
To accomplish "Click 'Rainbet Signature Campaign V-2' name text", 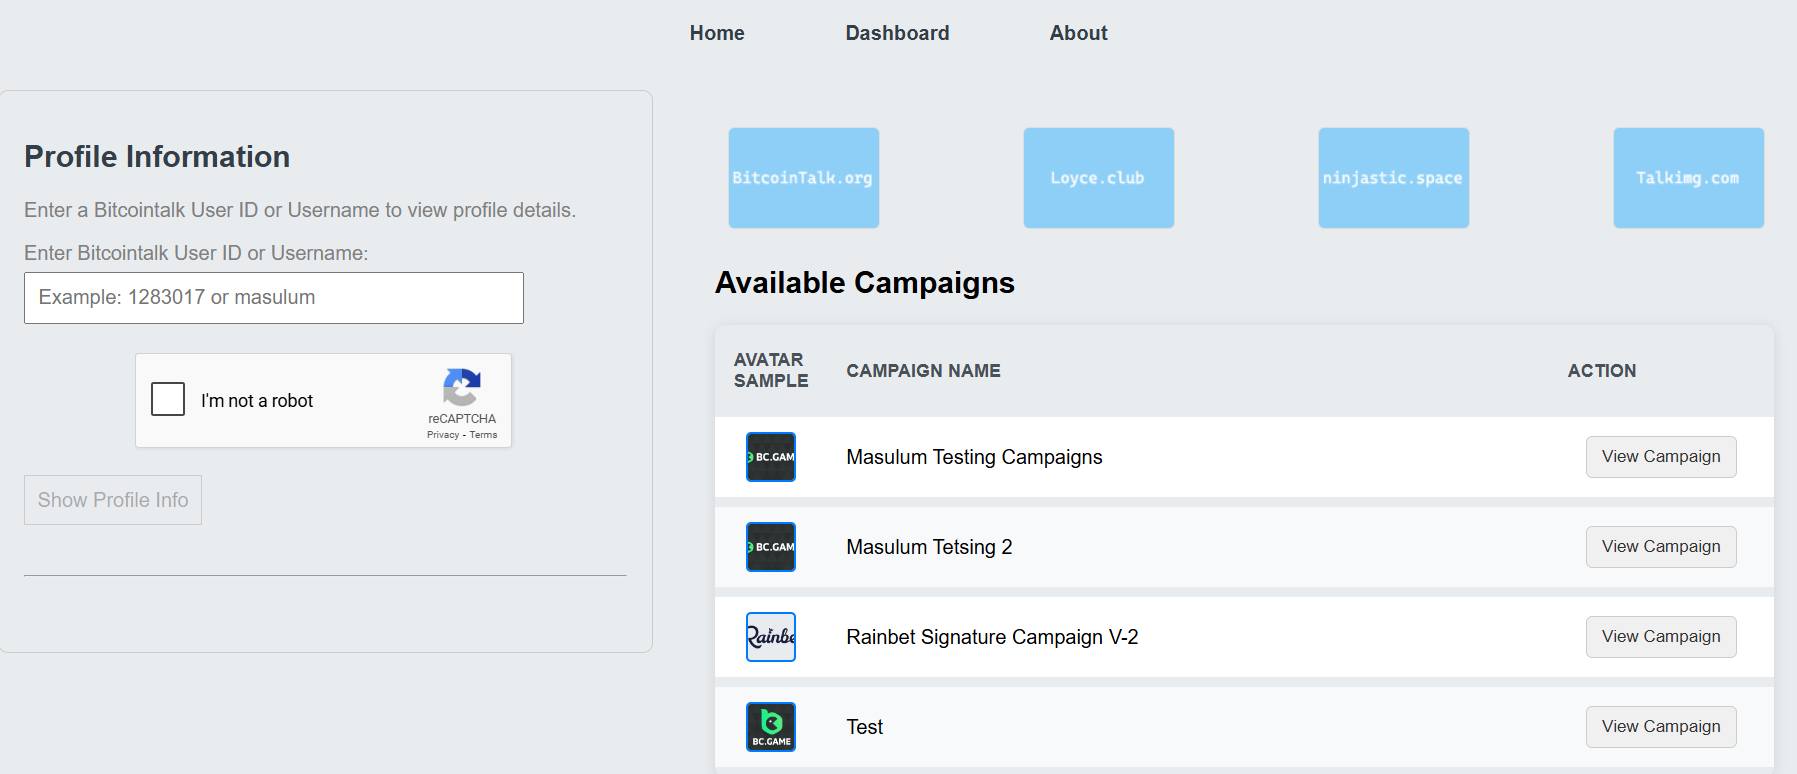I will [x=992, y=637].
